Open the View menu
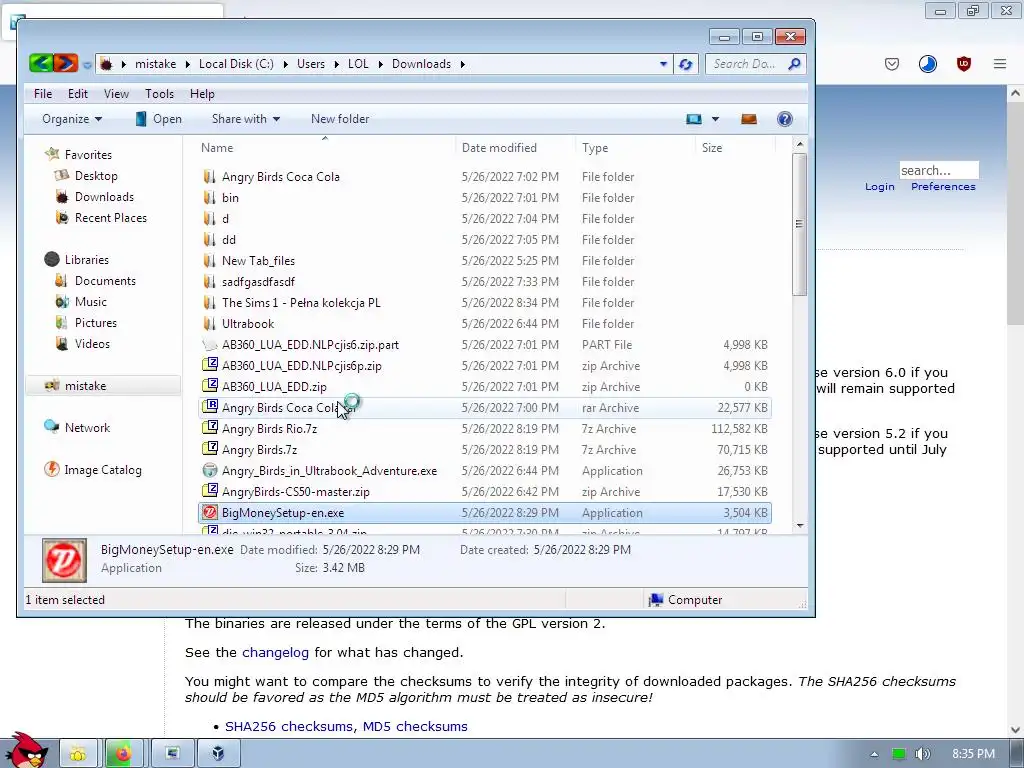The image size is (1024, 768). click(x=116, y=93)
